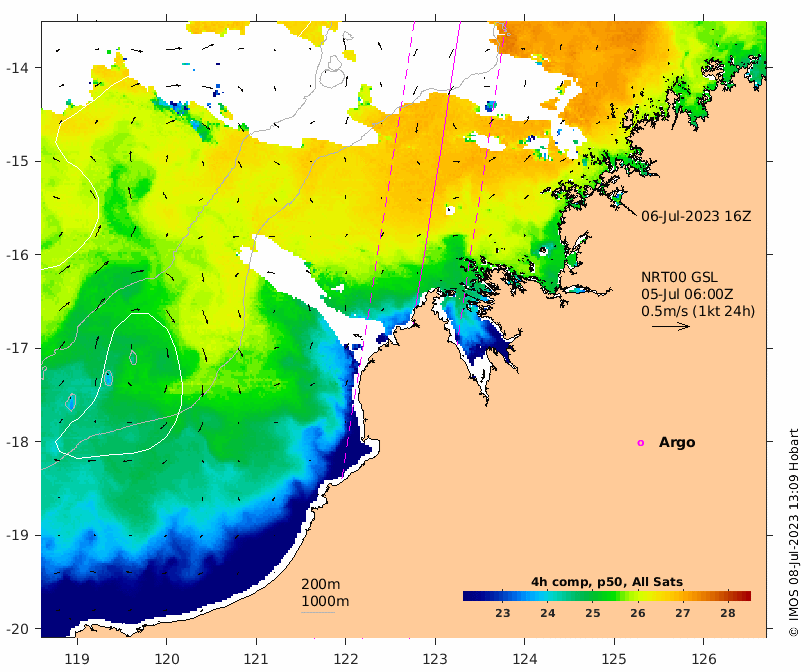
Task: Click the 27 value on the color scale
Action: [682, 614]
